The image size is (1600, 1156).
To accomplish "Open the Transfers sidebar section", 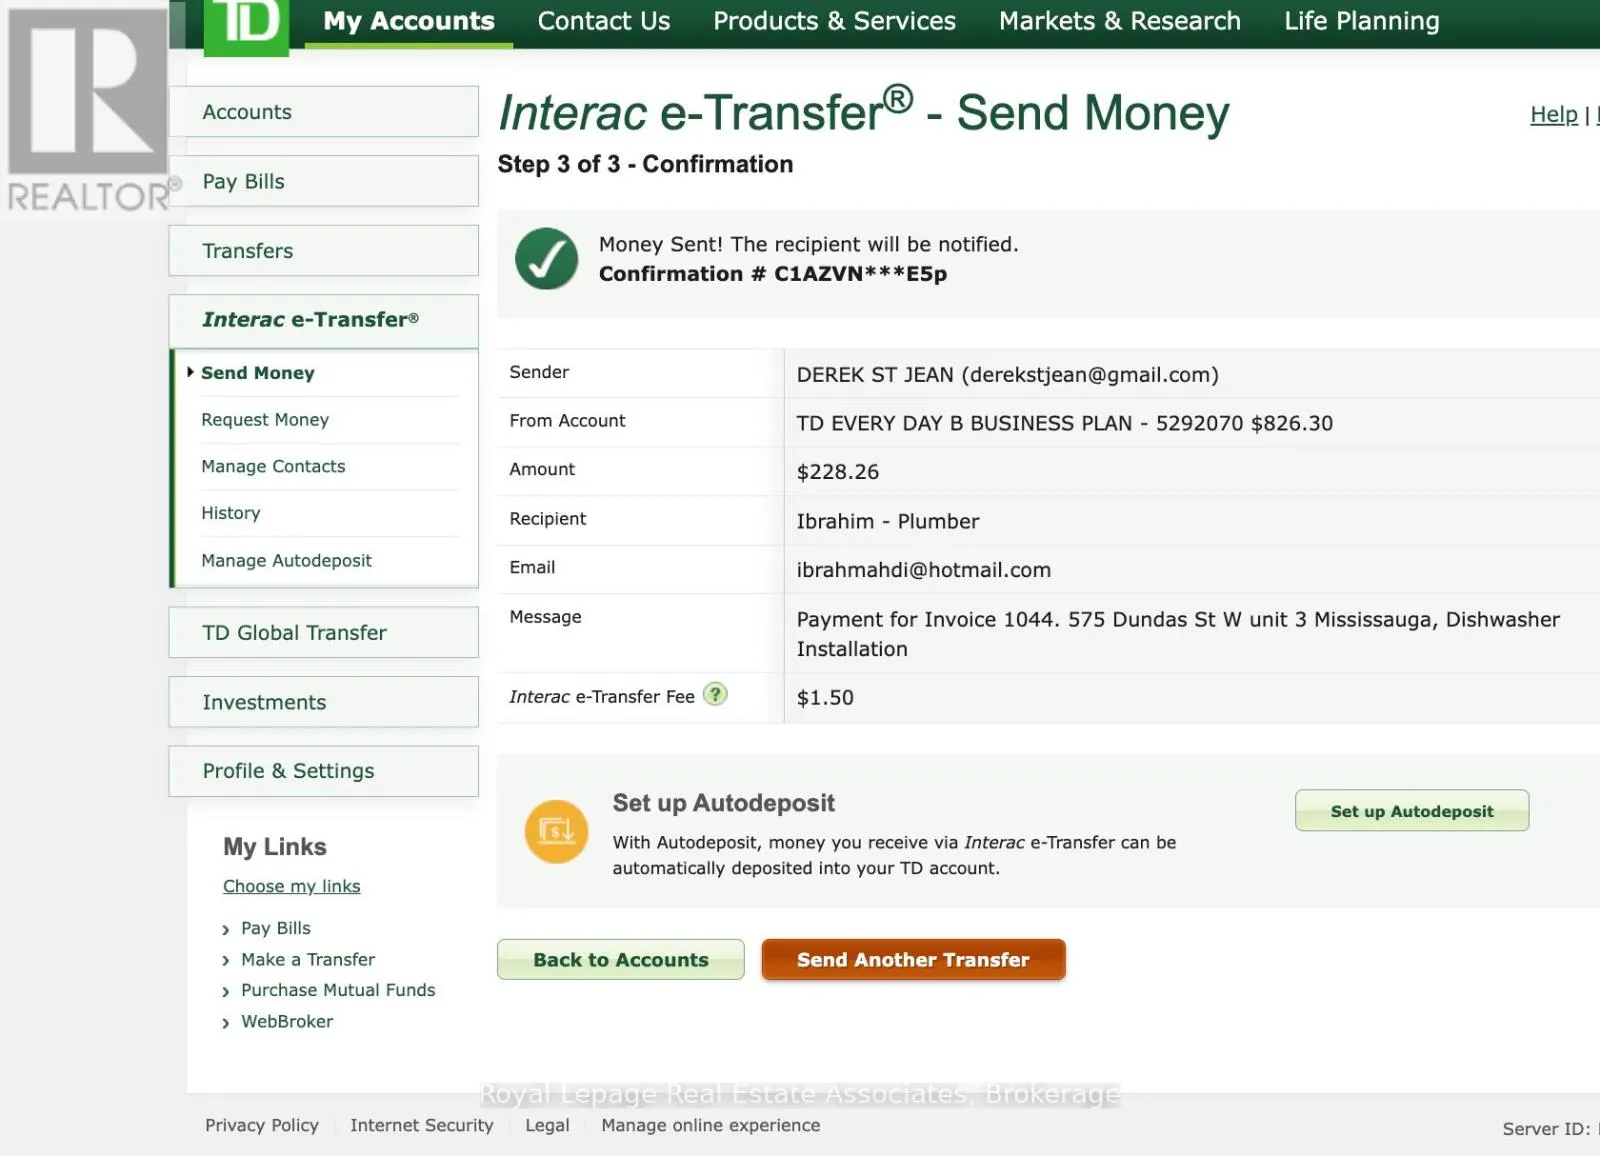I will (324, 251).
